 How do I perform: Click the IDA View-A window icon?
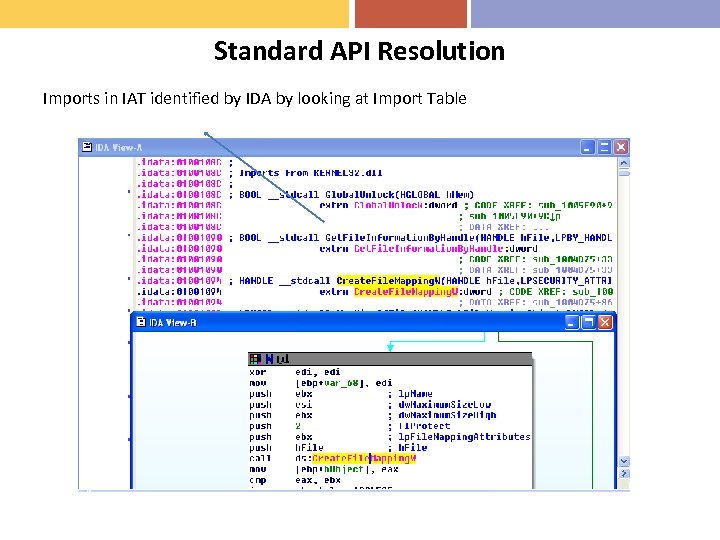(87, 147)
